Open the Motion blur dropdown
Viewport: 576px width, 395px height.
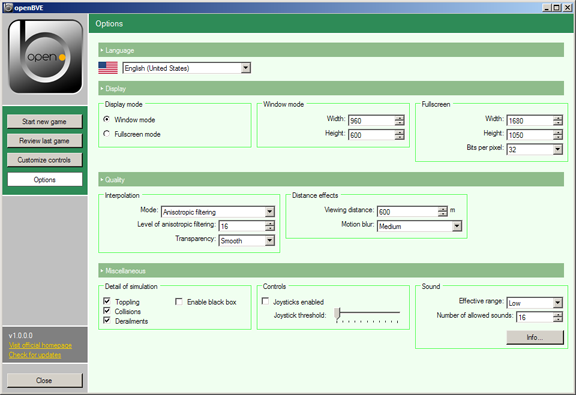420,226
